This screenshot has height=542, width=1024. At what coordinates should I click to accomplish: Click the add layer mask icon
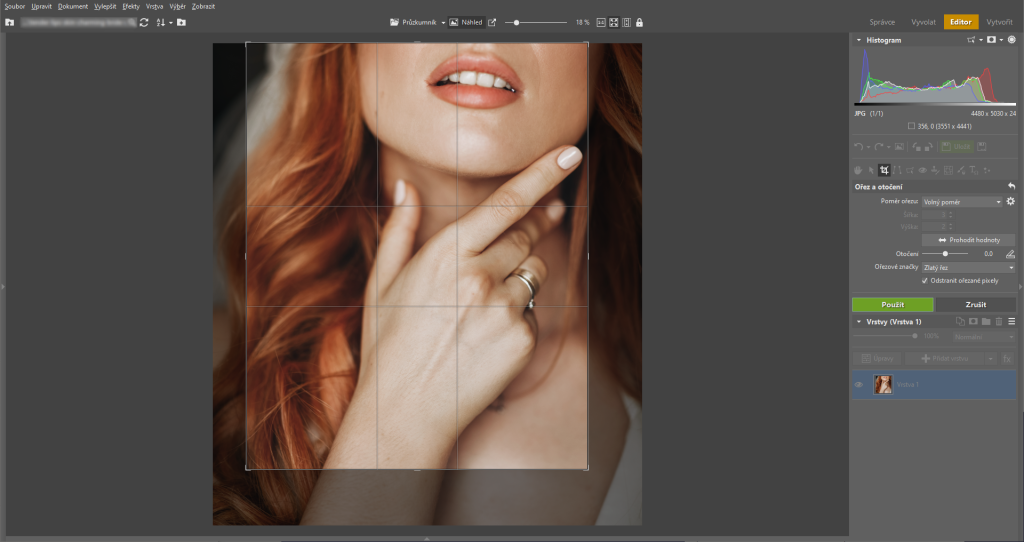[x=973, y=321]
